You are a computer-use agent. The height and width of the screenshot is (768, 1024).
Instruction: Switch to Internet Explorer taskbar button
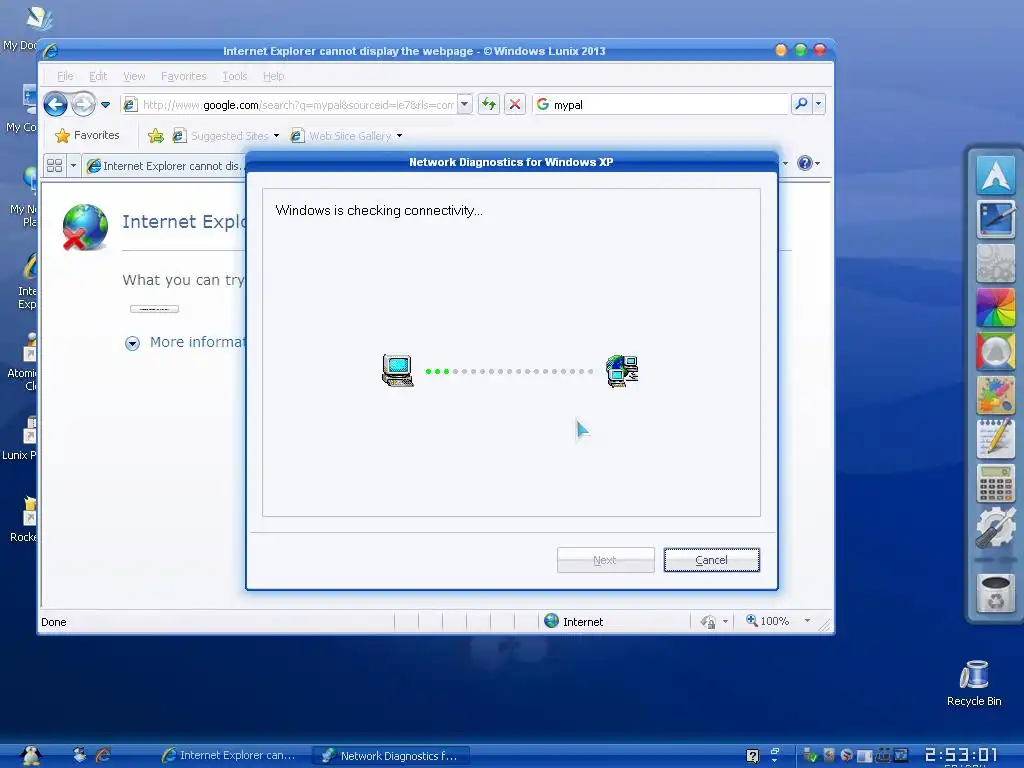tap(230, 756)
